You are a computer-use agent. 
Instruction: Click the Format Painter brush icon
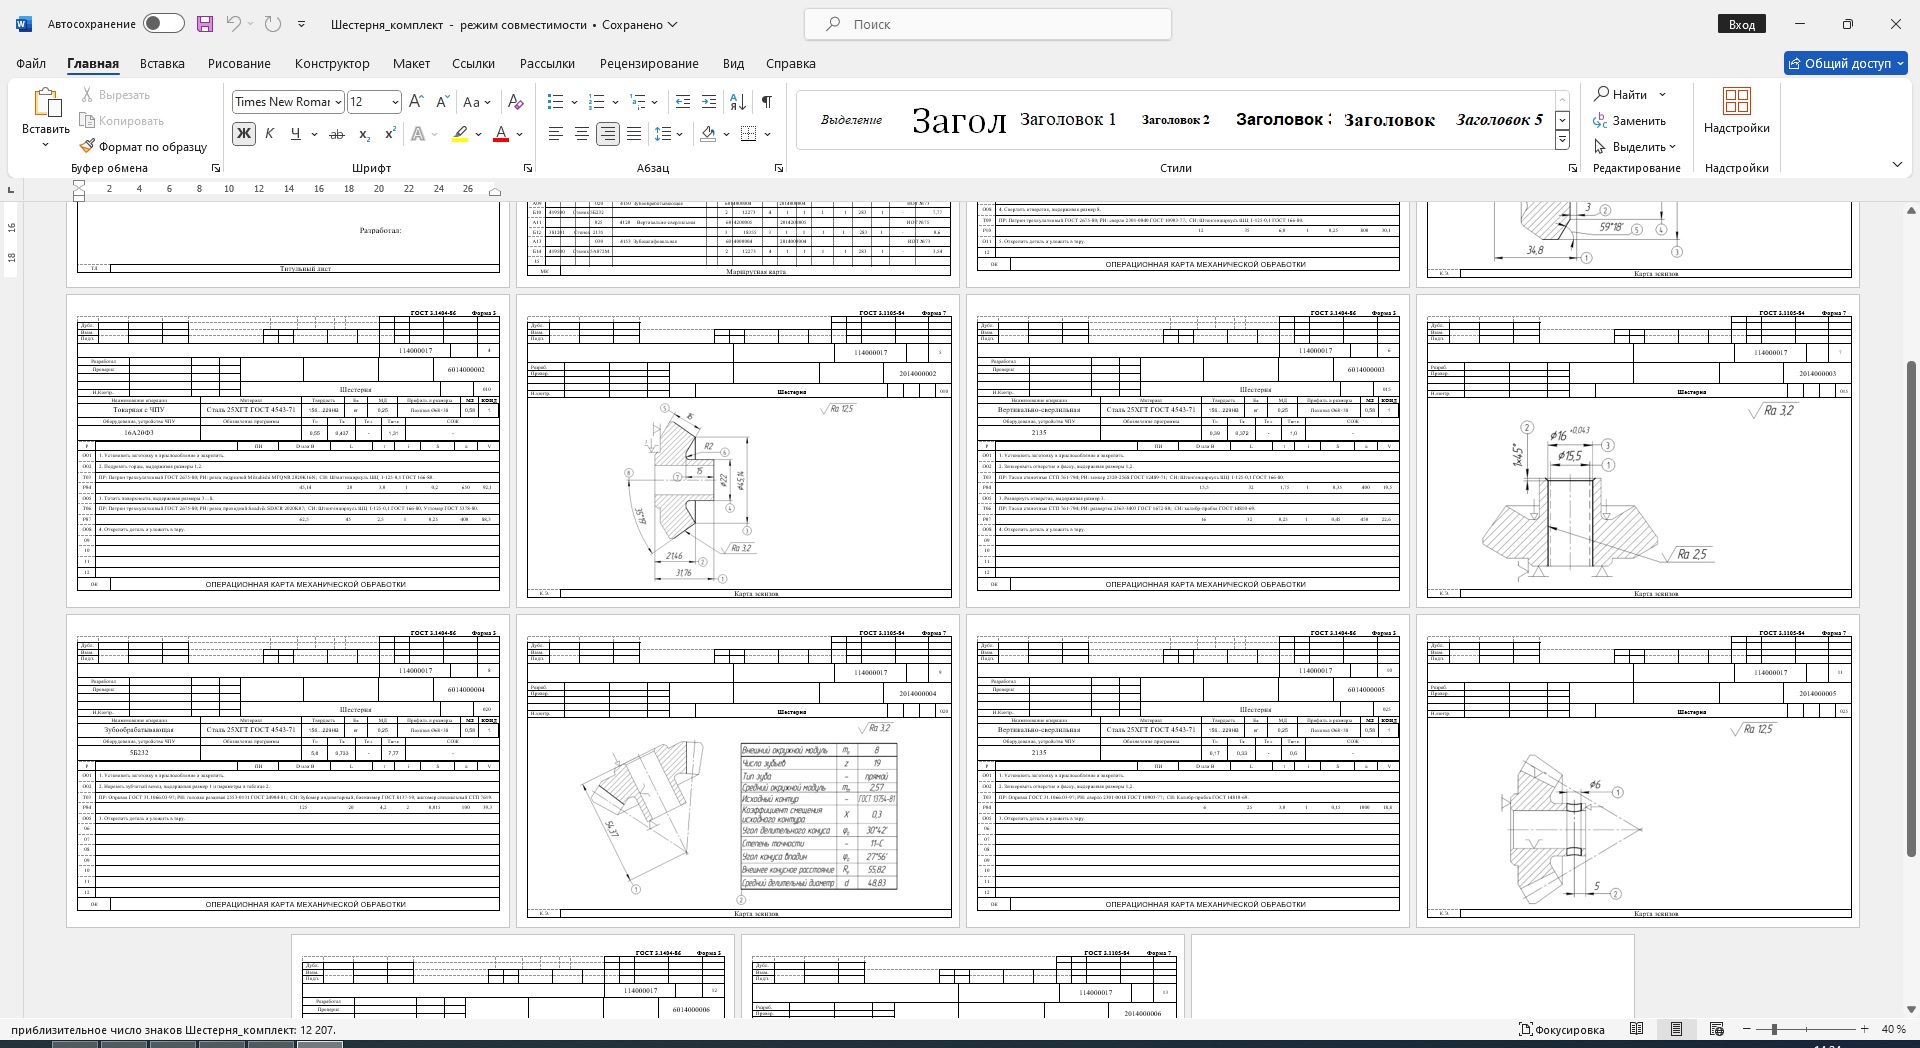(x=88, y=146)
